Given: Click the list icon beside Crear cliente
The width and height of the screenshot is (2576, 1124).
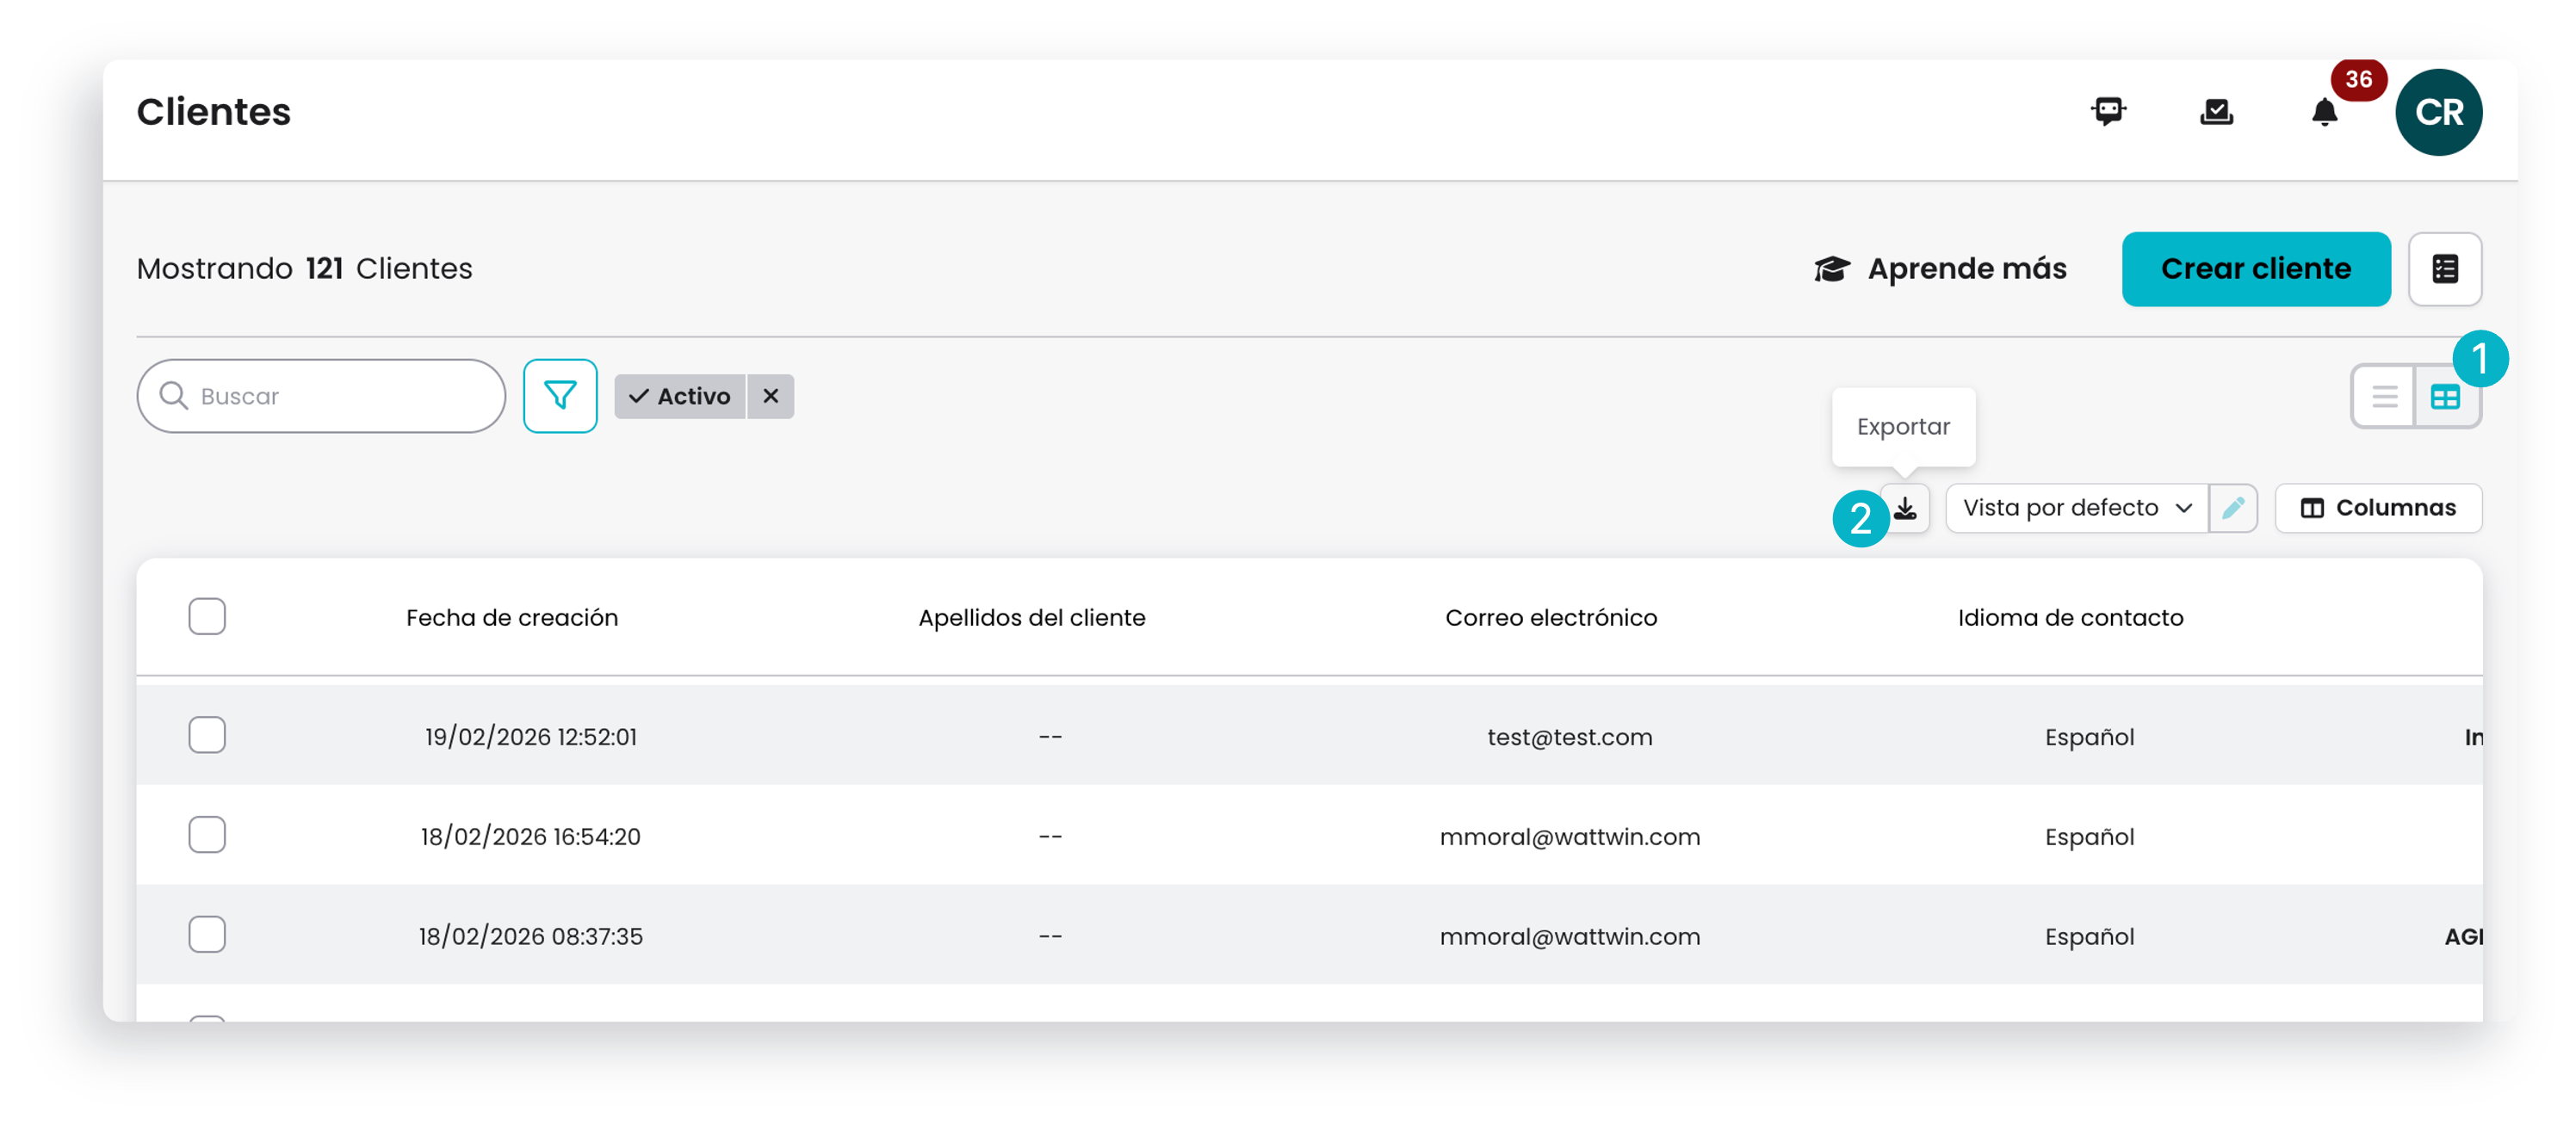Looking at the screenshot, I should [x=2444, y=269].
